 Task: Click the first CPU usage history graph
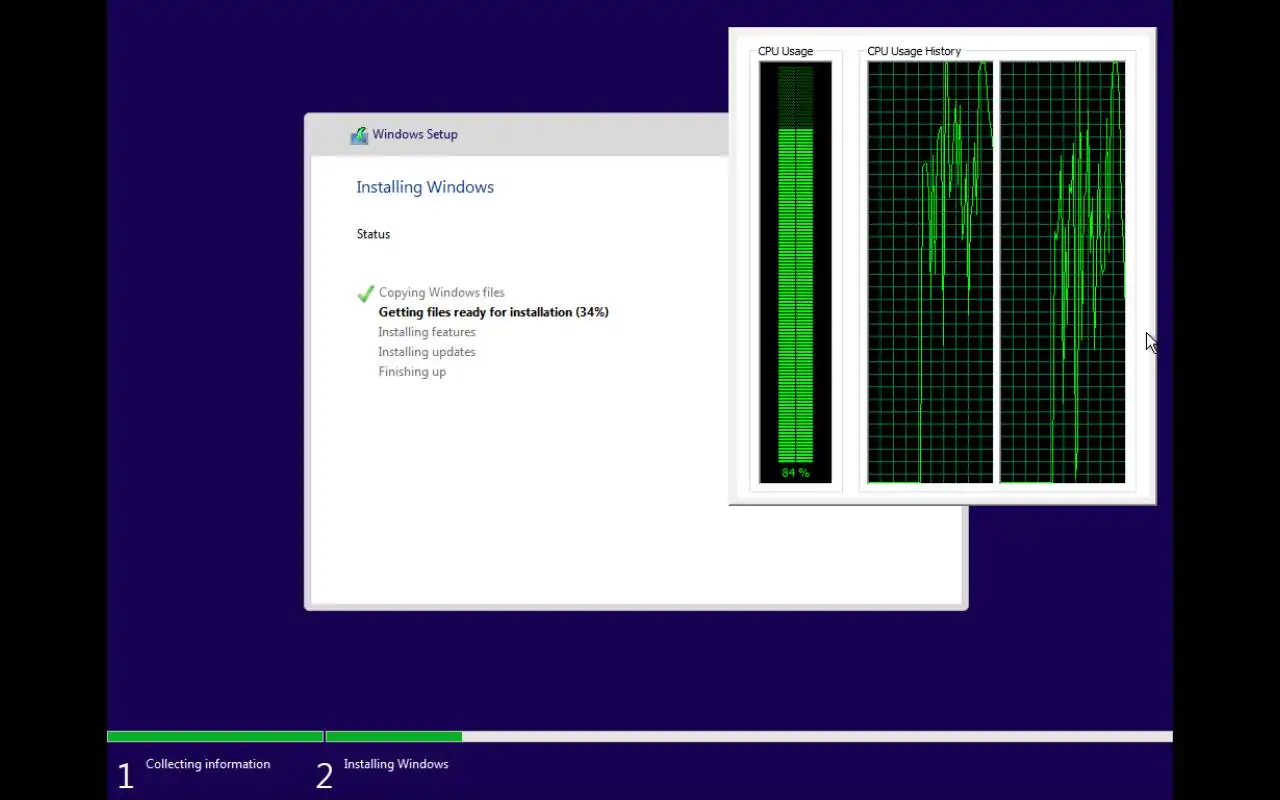[930, 272]
